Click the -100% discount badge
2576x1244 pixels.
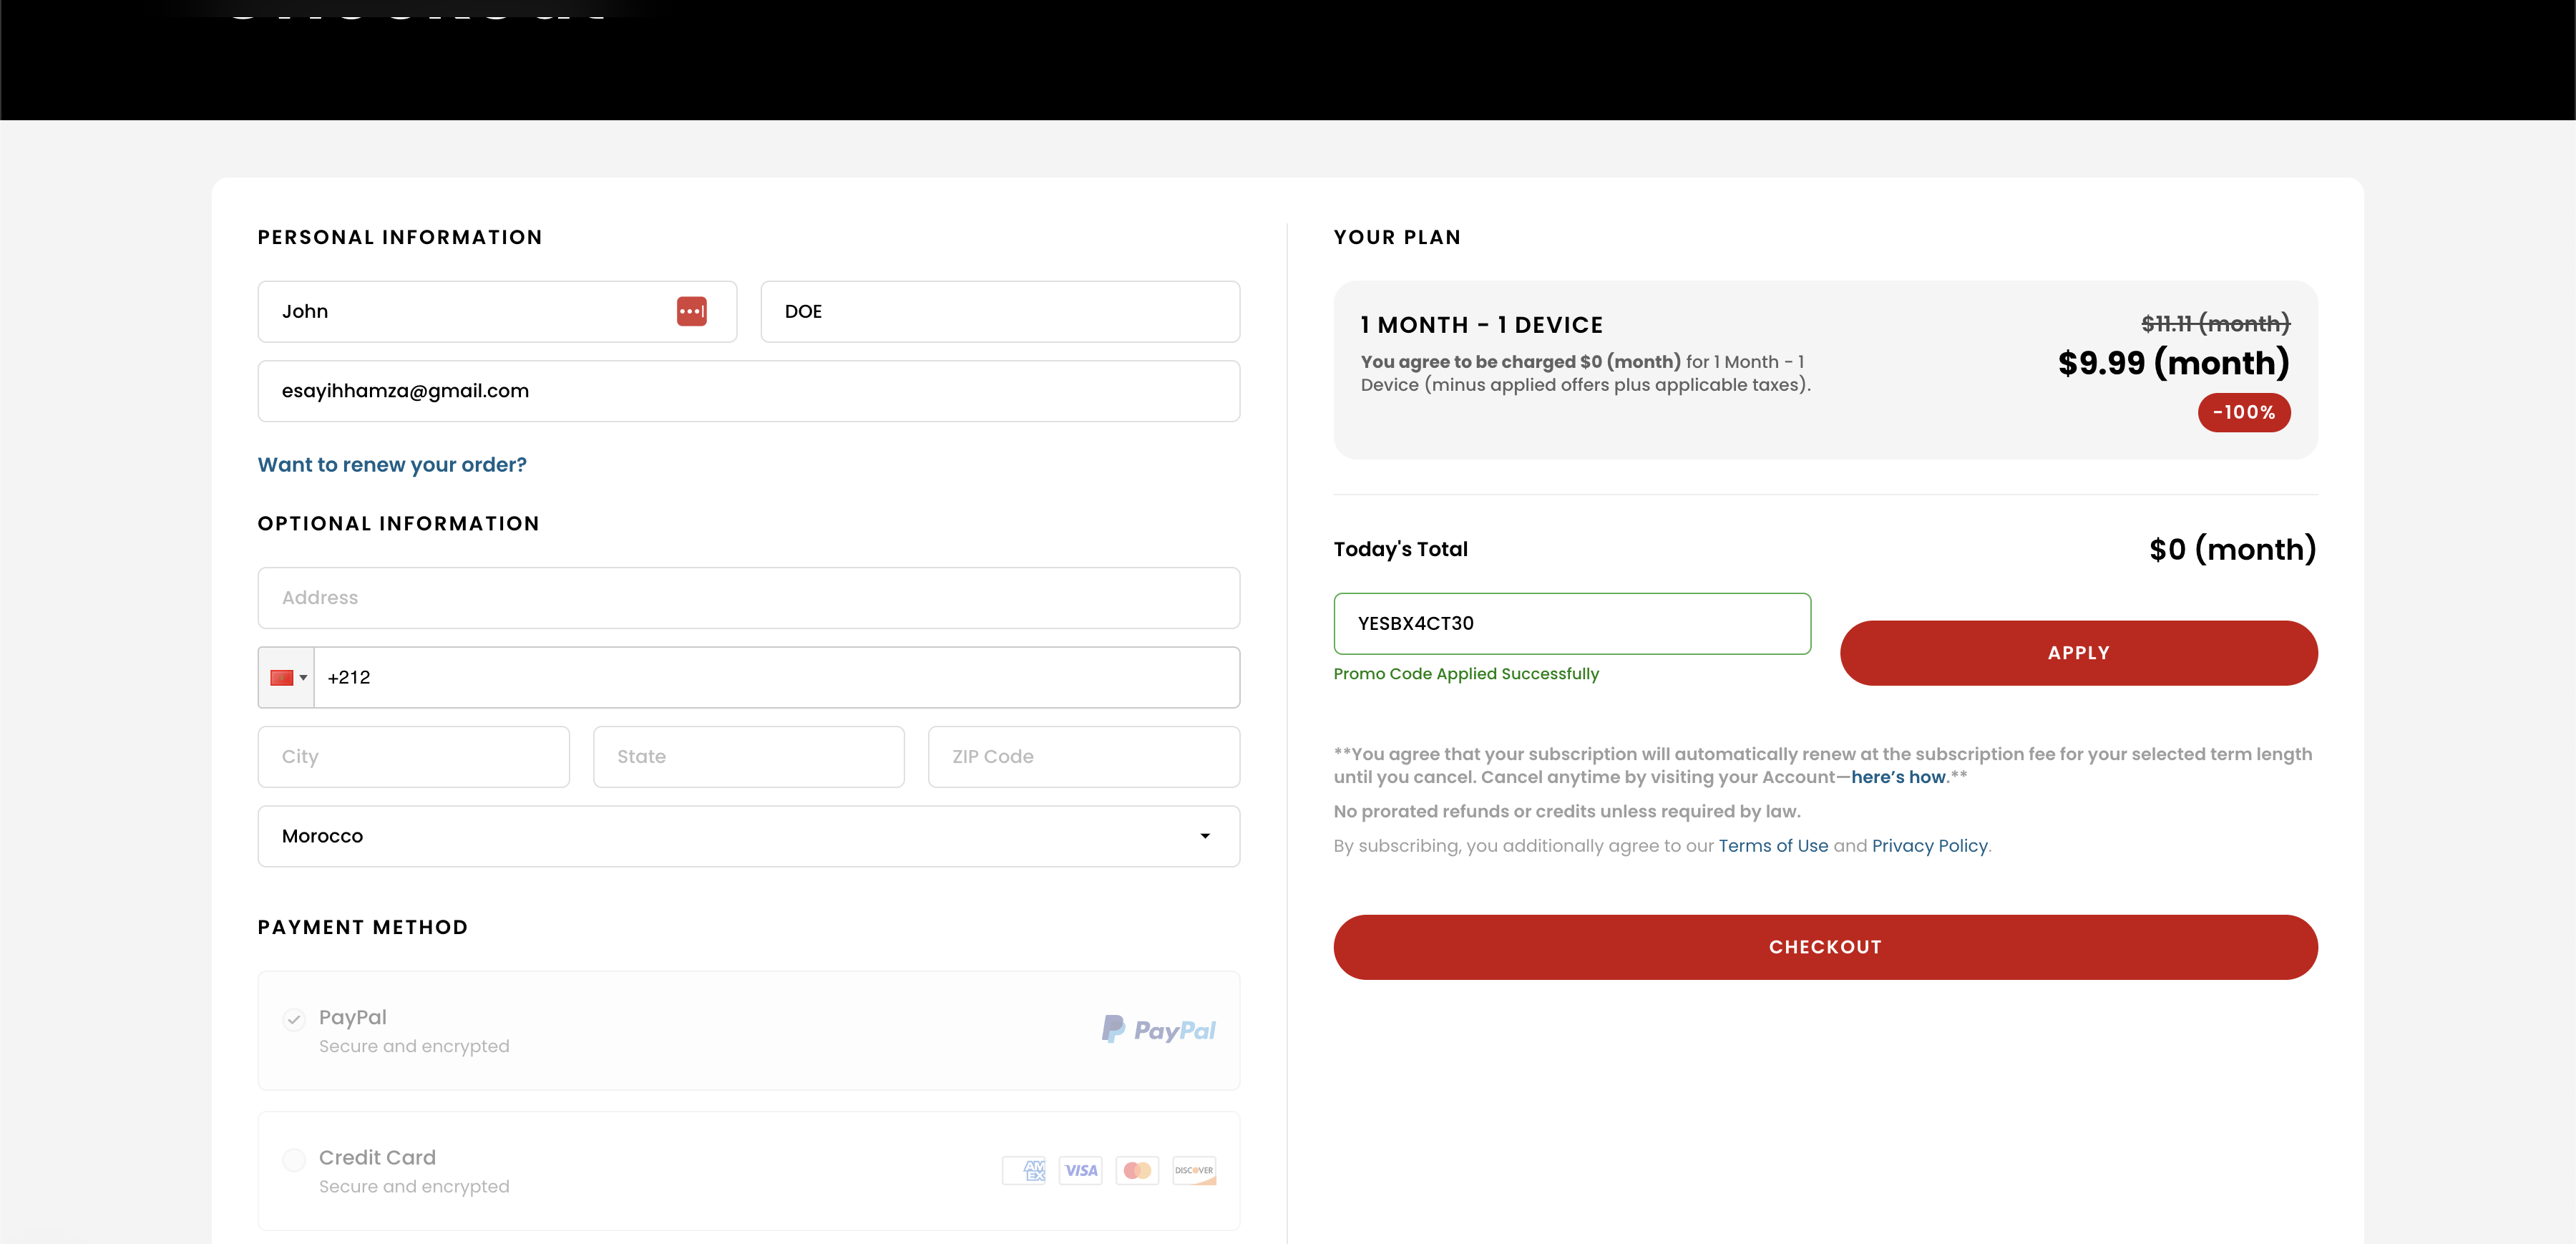click(2243, 412)
